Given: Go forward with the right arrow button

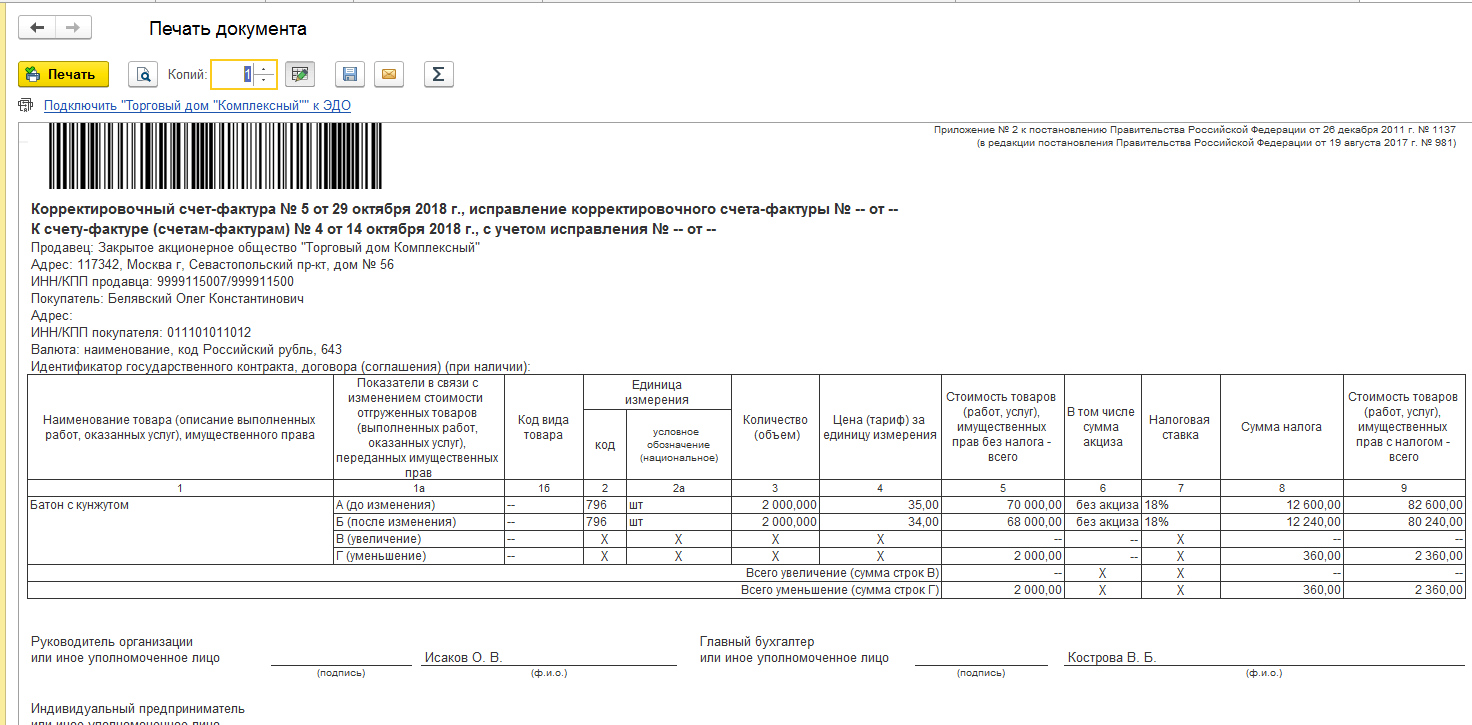Looking at the screenshot, I should point(73,28).
